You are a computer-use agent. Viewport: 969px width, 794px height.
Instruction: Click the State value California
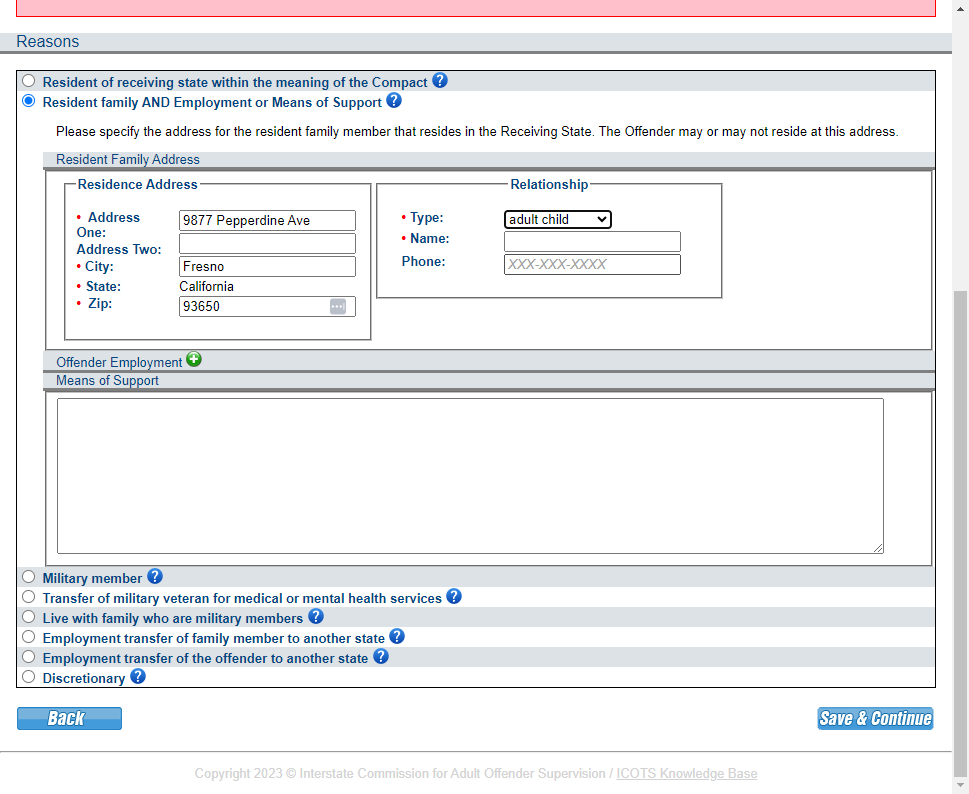click(x=206, y=287)
